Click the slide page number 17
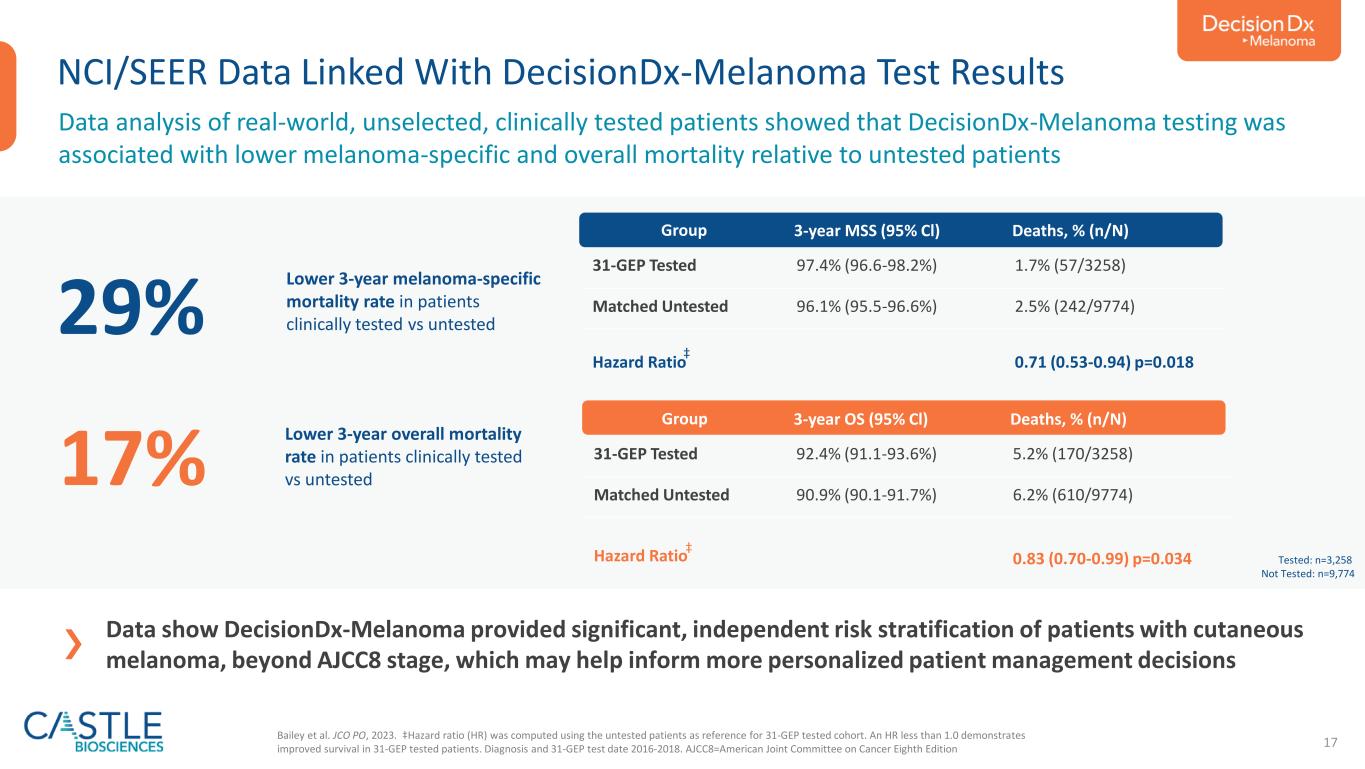This screenshot has width=1365, height=769. click(1330, 742)
